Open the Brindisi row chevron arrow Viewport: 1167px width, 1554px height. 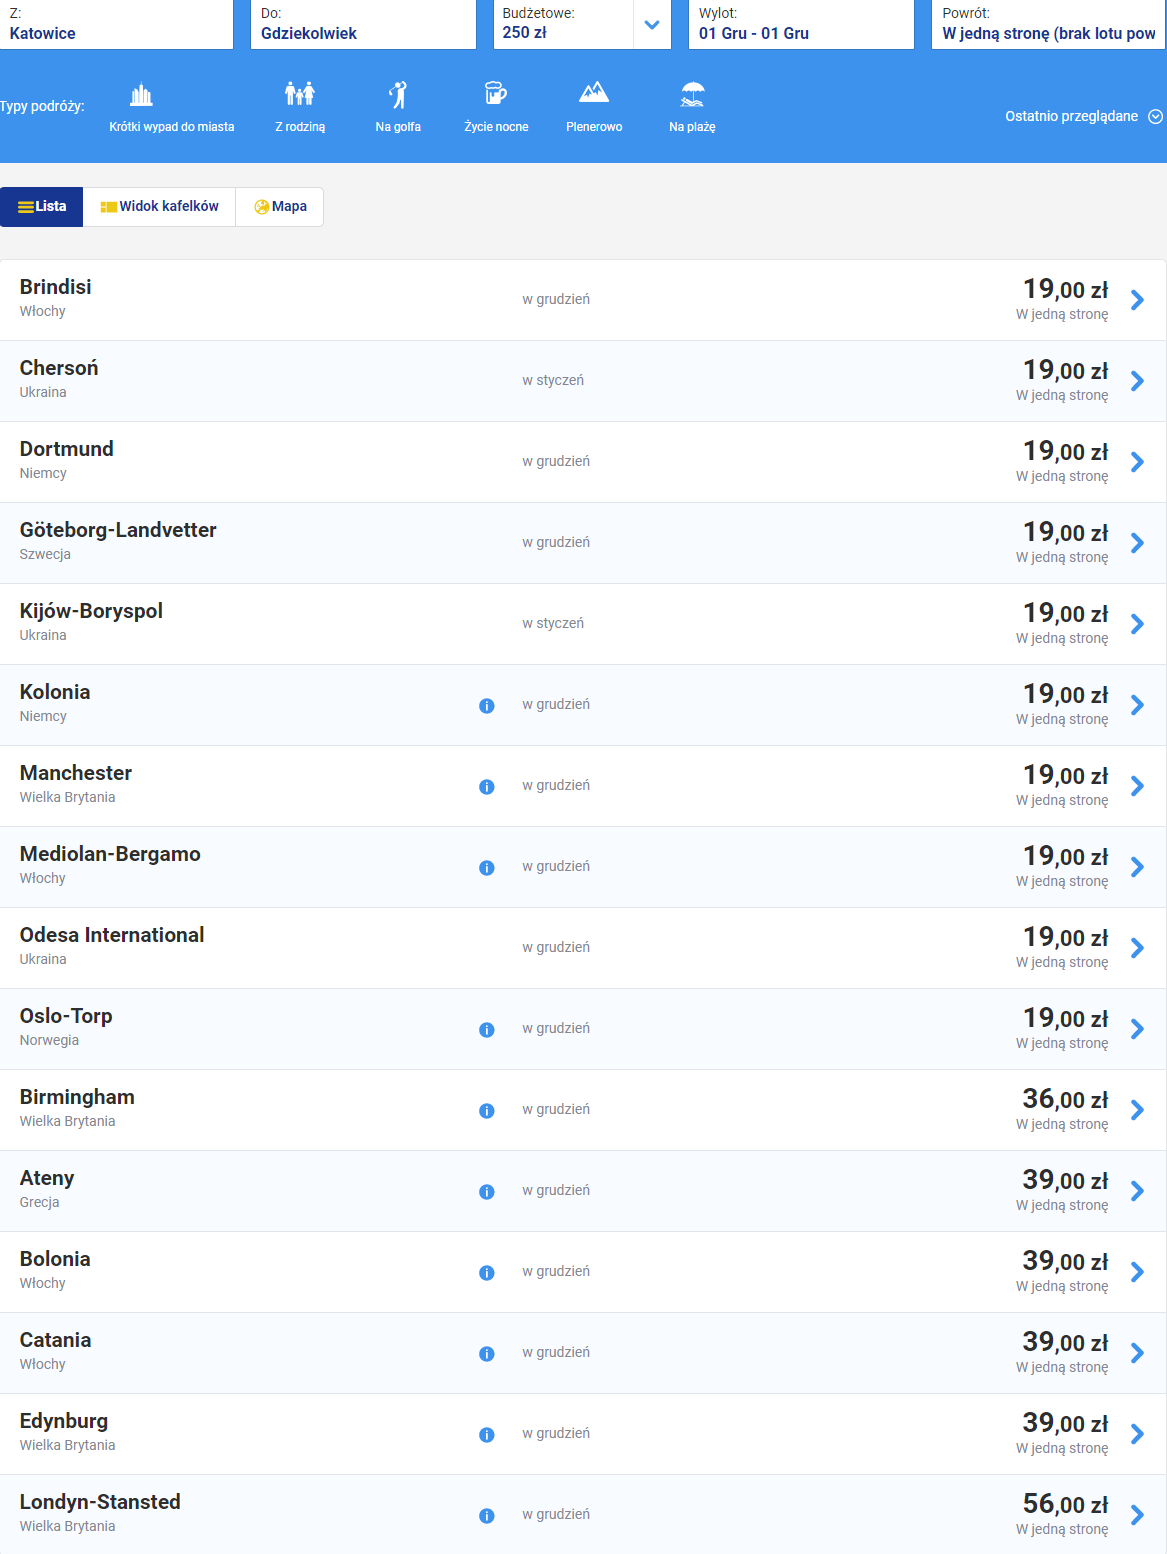pos(1137,300)
